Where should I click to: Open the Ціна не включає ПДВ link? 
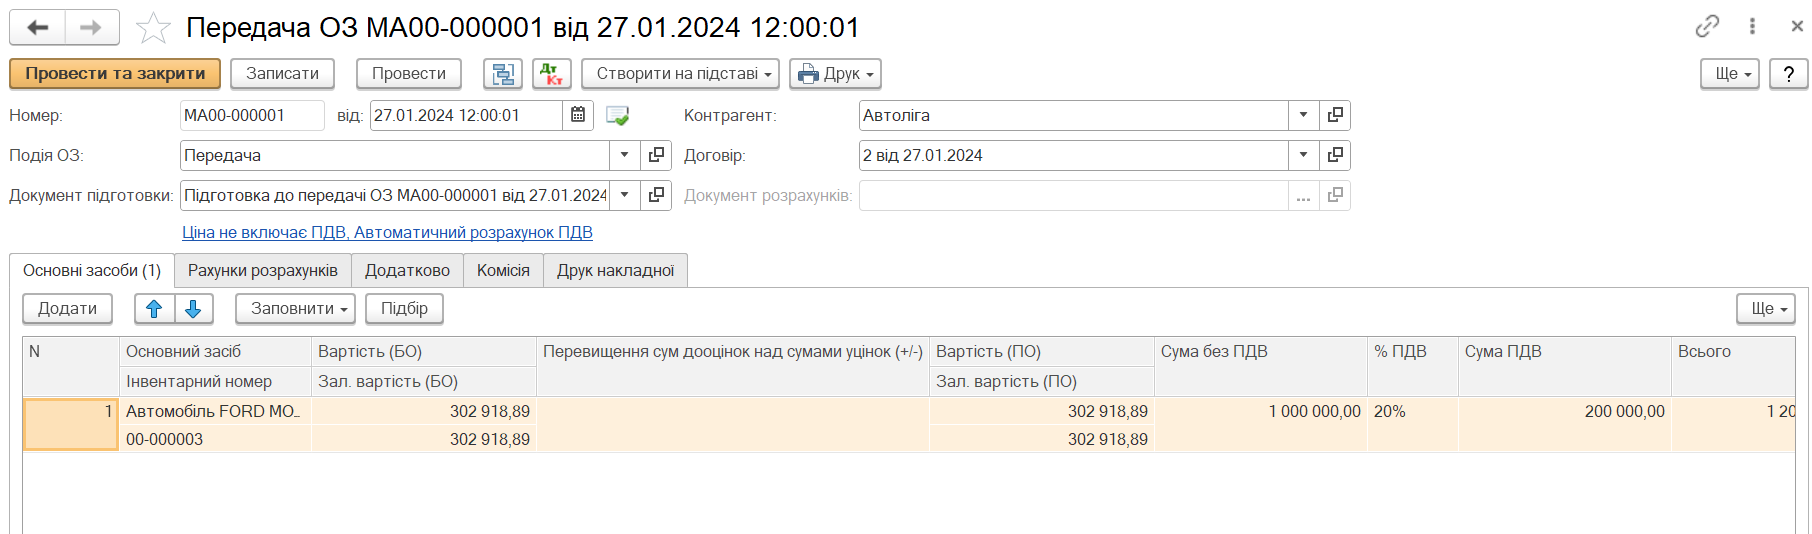(387, 233)
